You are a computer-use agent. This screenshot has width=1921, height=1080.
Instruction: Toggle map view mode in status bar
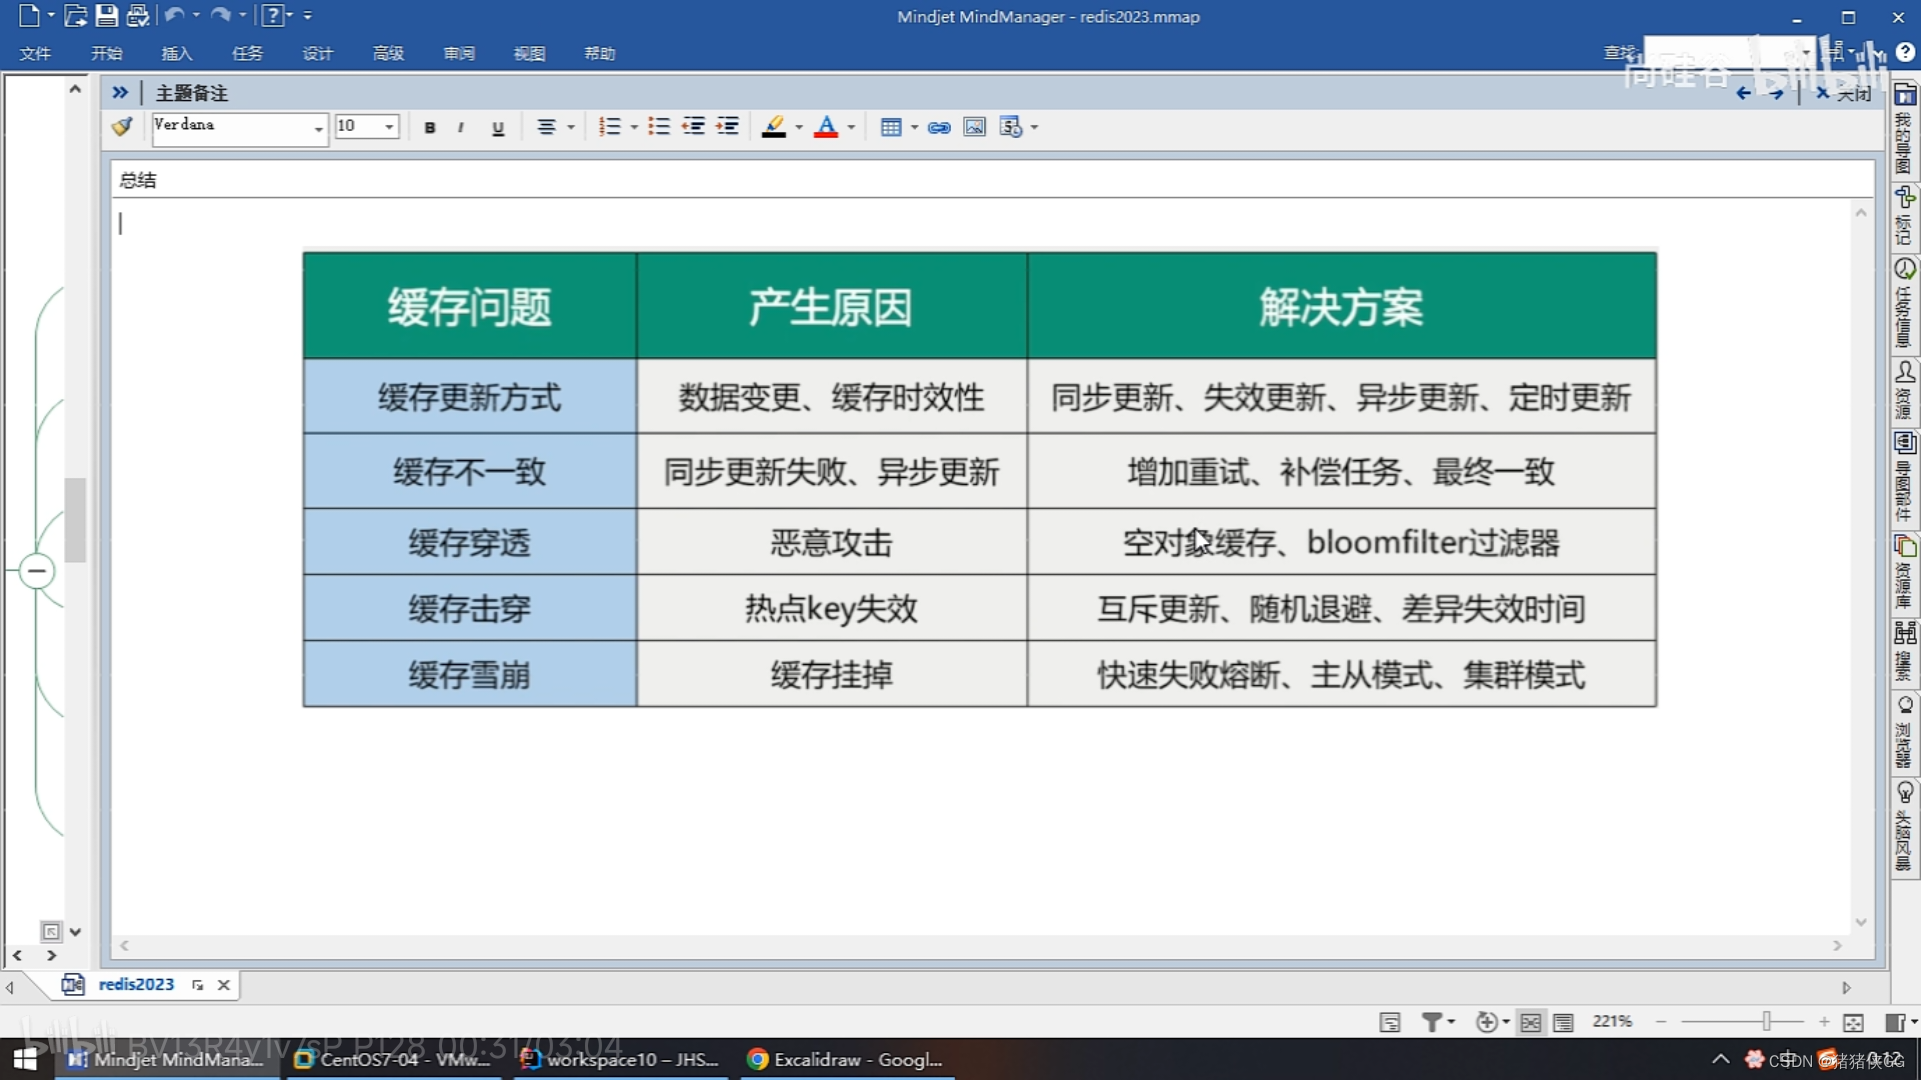(x=1530, y=1022)
